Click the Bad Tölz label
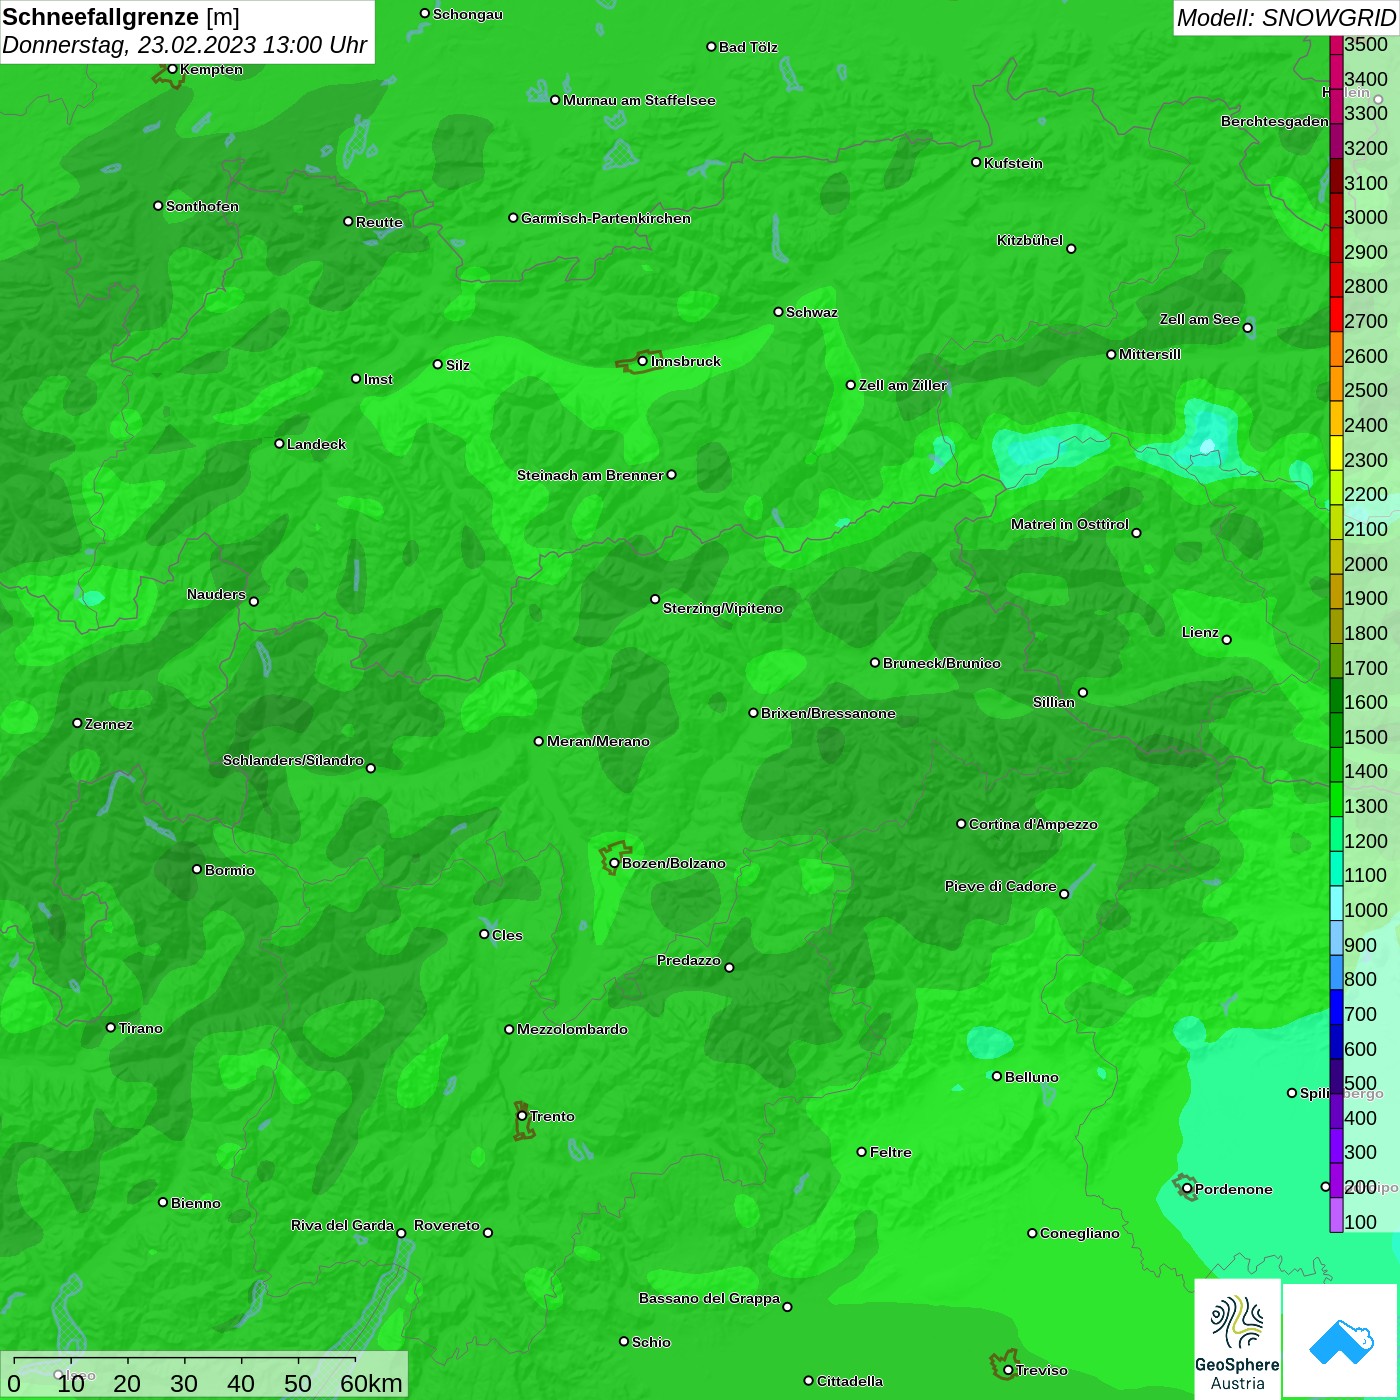Image resolution: width=1400 pixels, height=1400 pixels. (748, 47)
